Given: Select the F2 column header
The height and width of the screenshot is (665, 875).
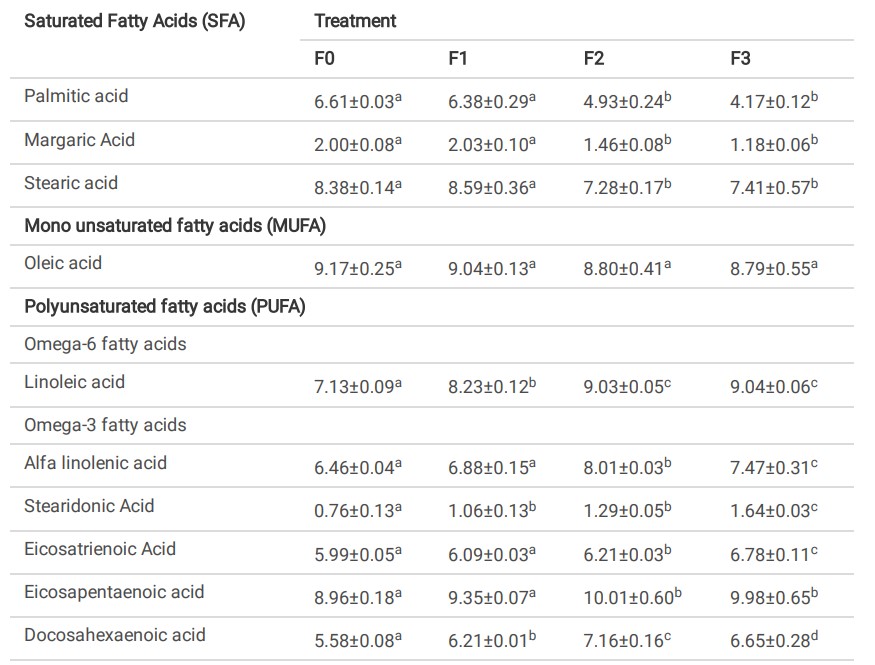Looking at the screenshot, I should pyautogui.click(x=593, y=59).
